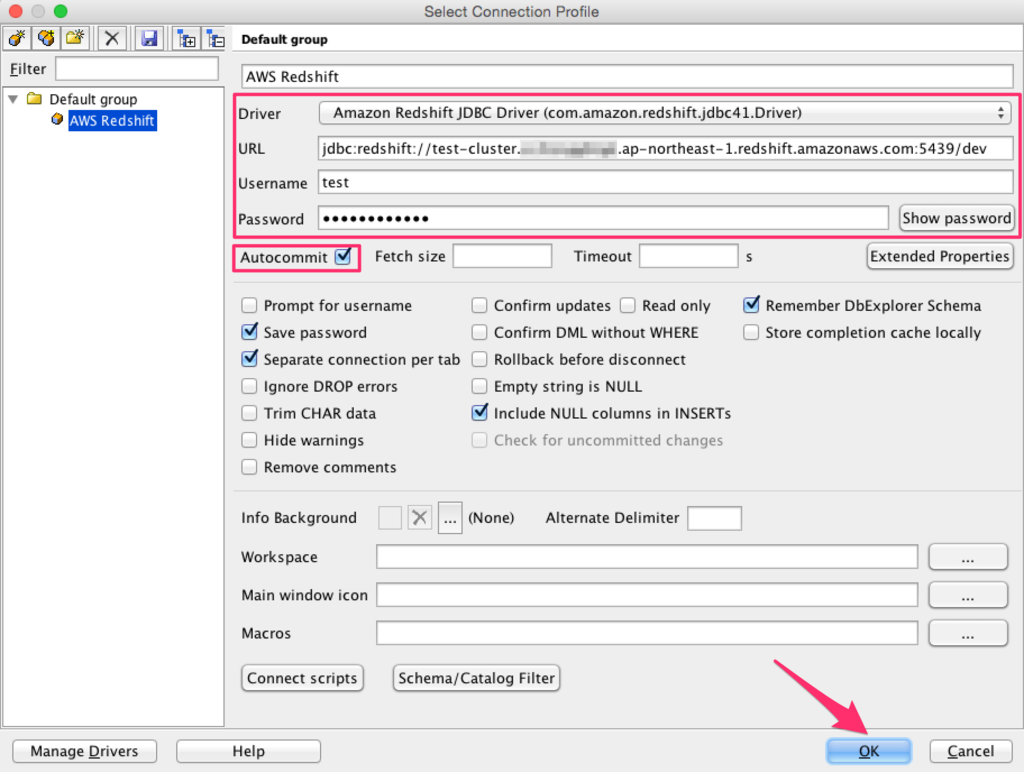Click the Password field
The height and width of the screenshot is (772, 1024).
(603, 218)
